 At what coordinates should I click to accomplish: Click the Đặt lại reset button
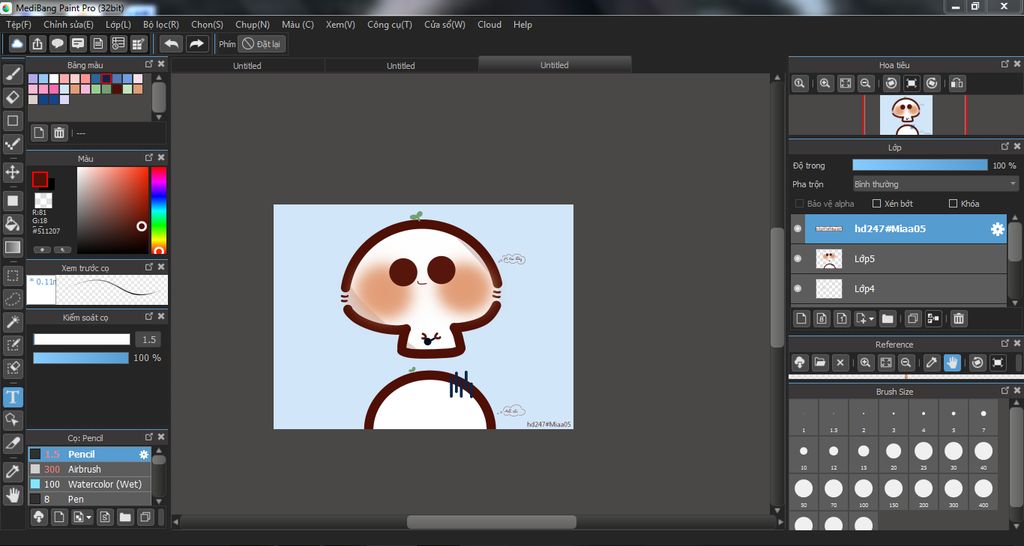(x=262, y=44)
